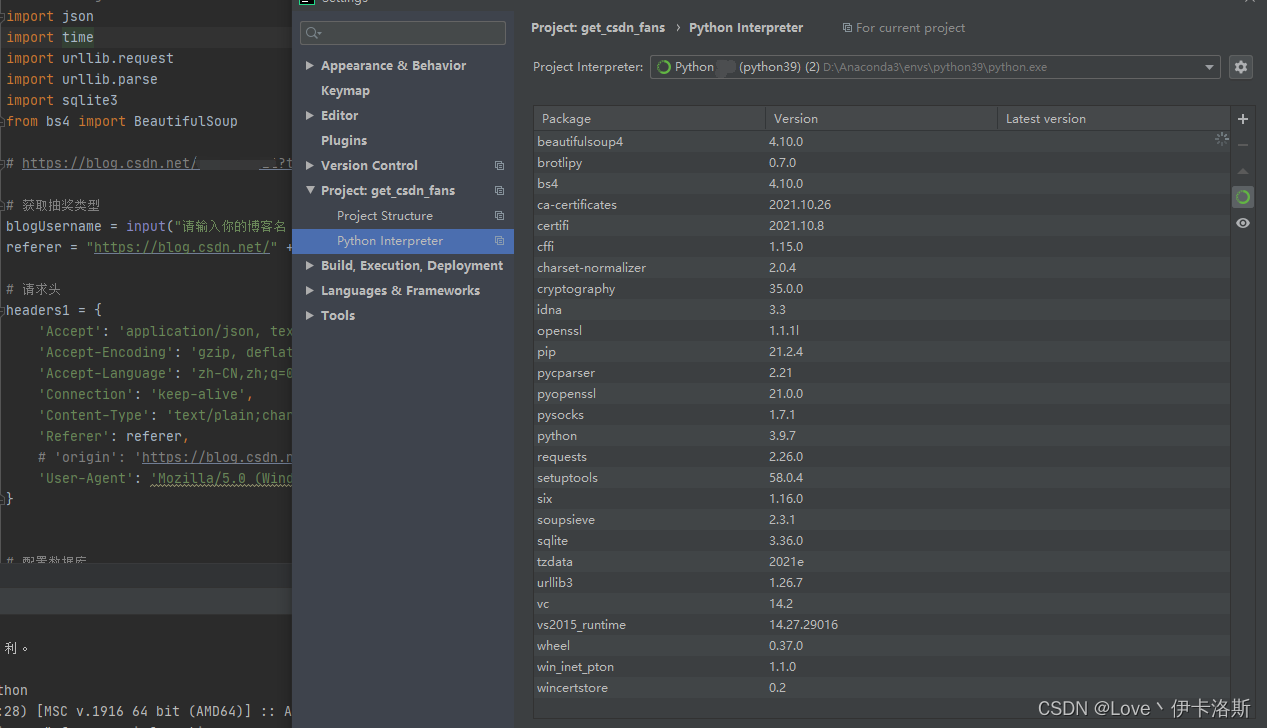This screenshot has width=1267, height=728.
Task: Click the icon before For current project
Action: [x=847, y=28]
